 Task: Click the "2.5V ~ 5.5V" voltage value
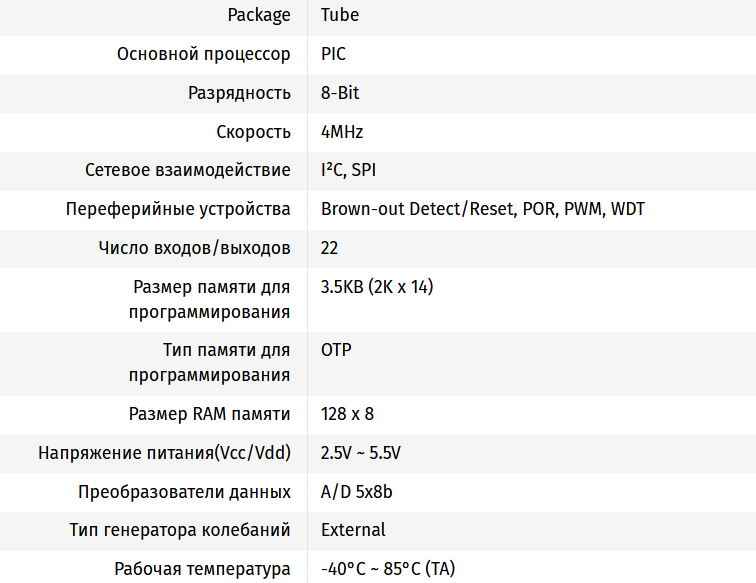click(361, 453)
